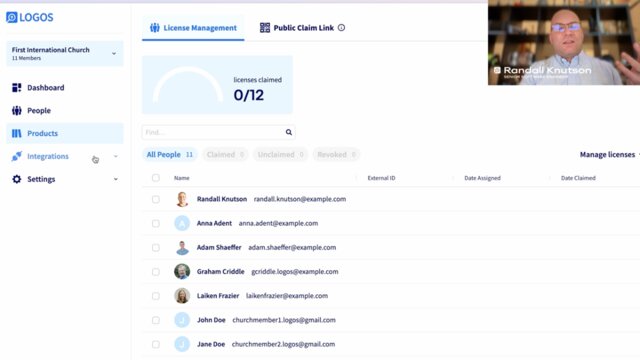The width and height of the screenshot is (640, 360).
Task: Click the Settings gear icon
Action: [17, 179]
